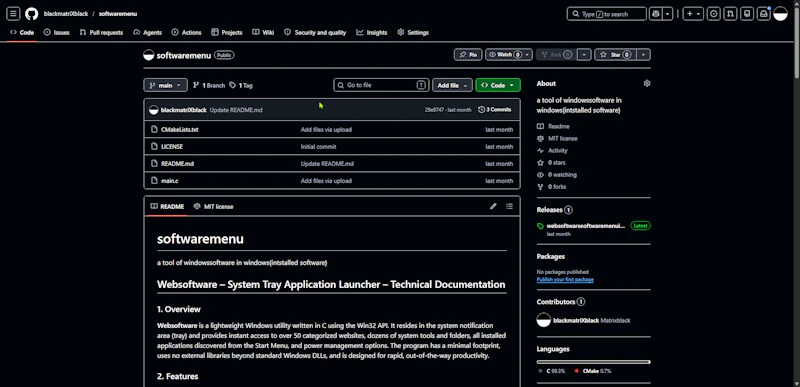
Task: Switch to the Wiki tab
Action: pos(263,32)
